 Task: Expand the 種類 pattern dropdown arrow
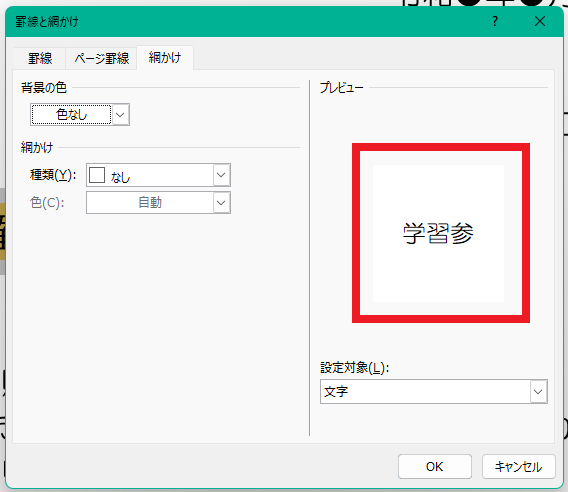(x=221, y=175)
